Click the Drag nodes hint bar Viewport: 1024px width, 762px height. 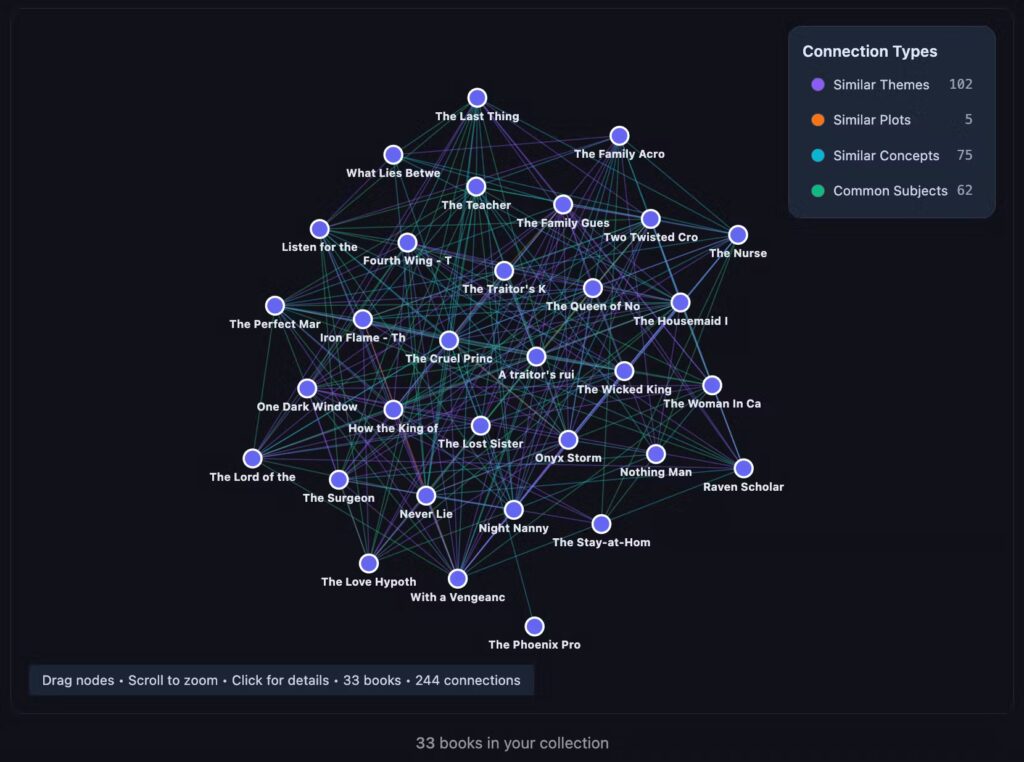click(281, 680)
